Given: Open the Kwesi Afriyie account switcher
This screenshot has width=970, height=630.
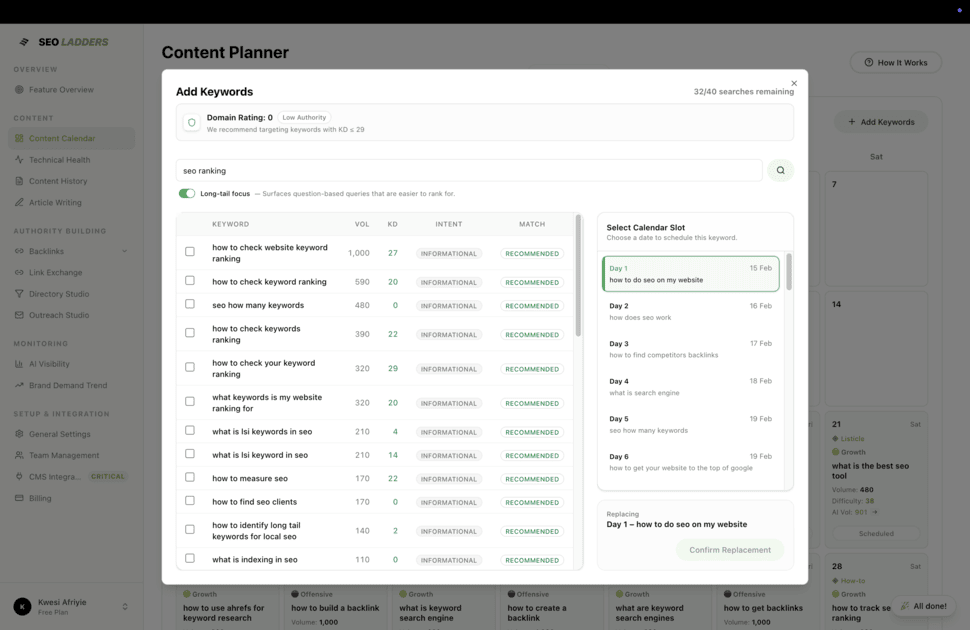Looking at the screenshot, I should [x=125, y=606].
